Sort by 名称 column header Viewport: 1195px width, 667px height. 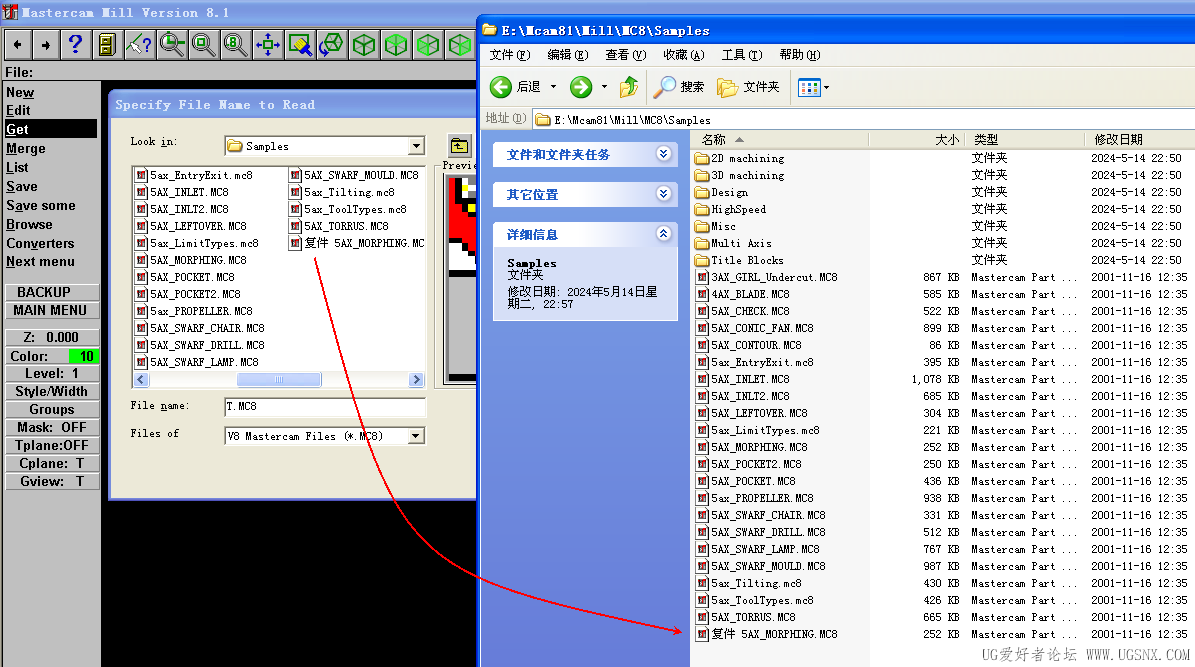click(x=780, y=139)
